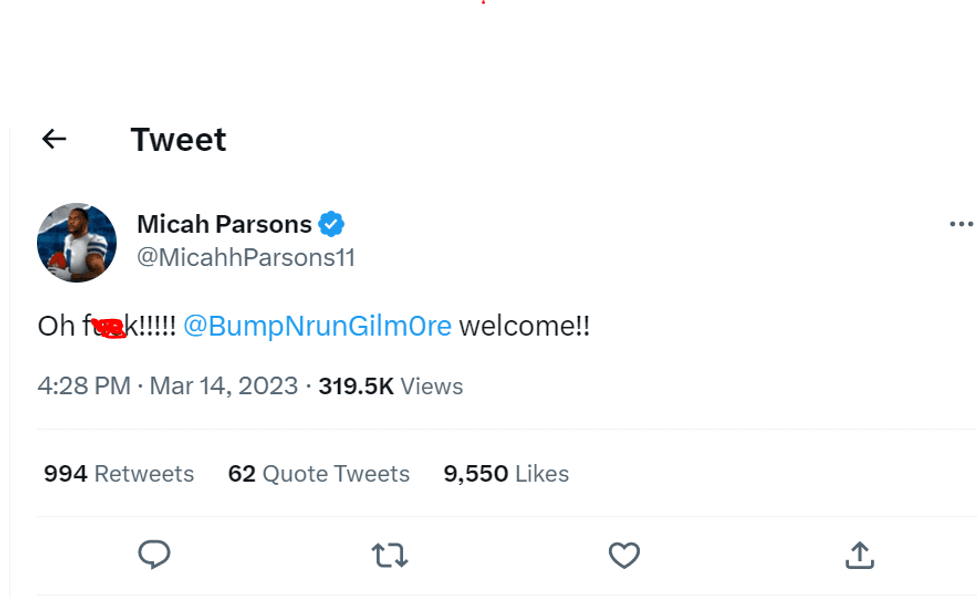Like the tweet with the heart icon

(624, 554)
